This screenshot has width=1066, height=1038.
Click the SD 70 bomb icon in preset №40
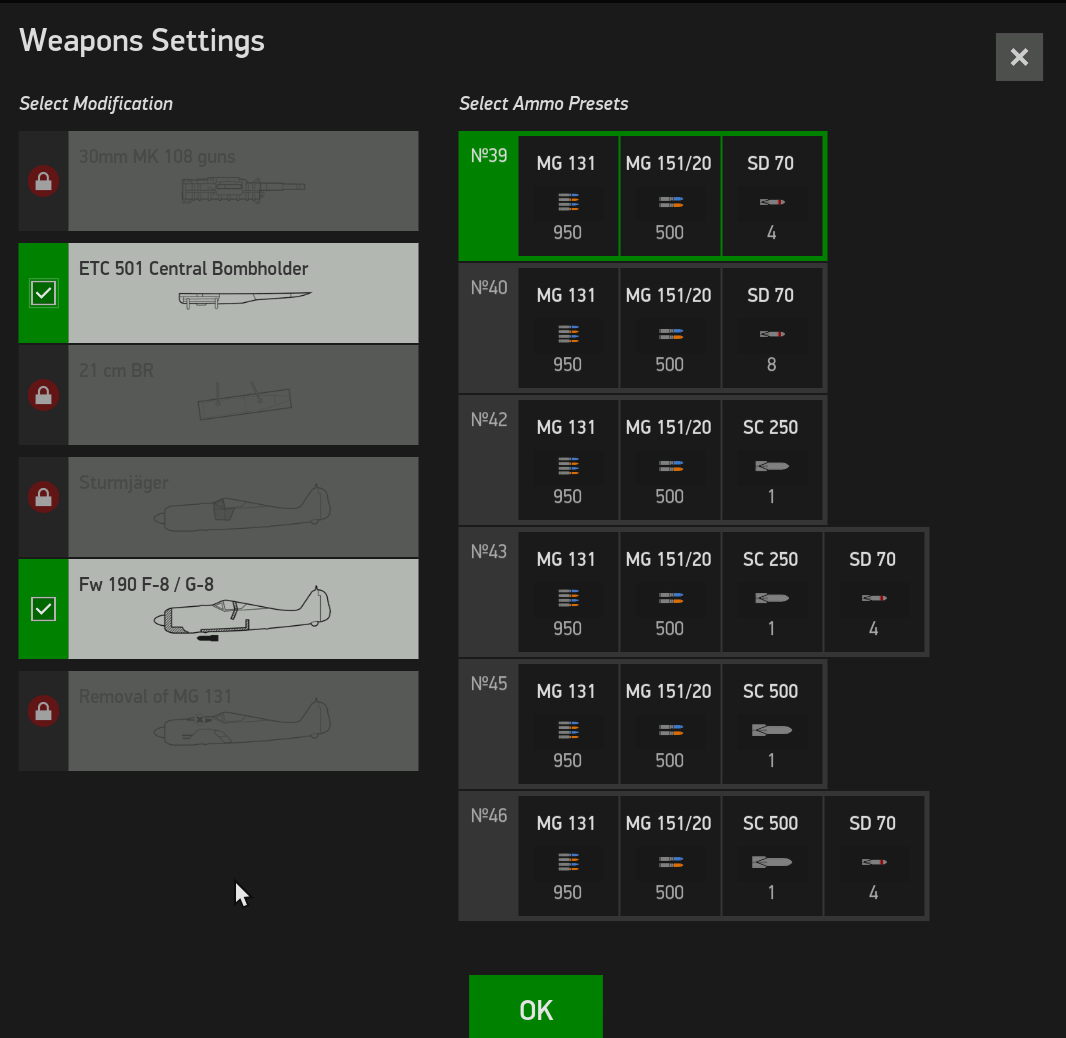pyautogui.click(x=772, y=334)
